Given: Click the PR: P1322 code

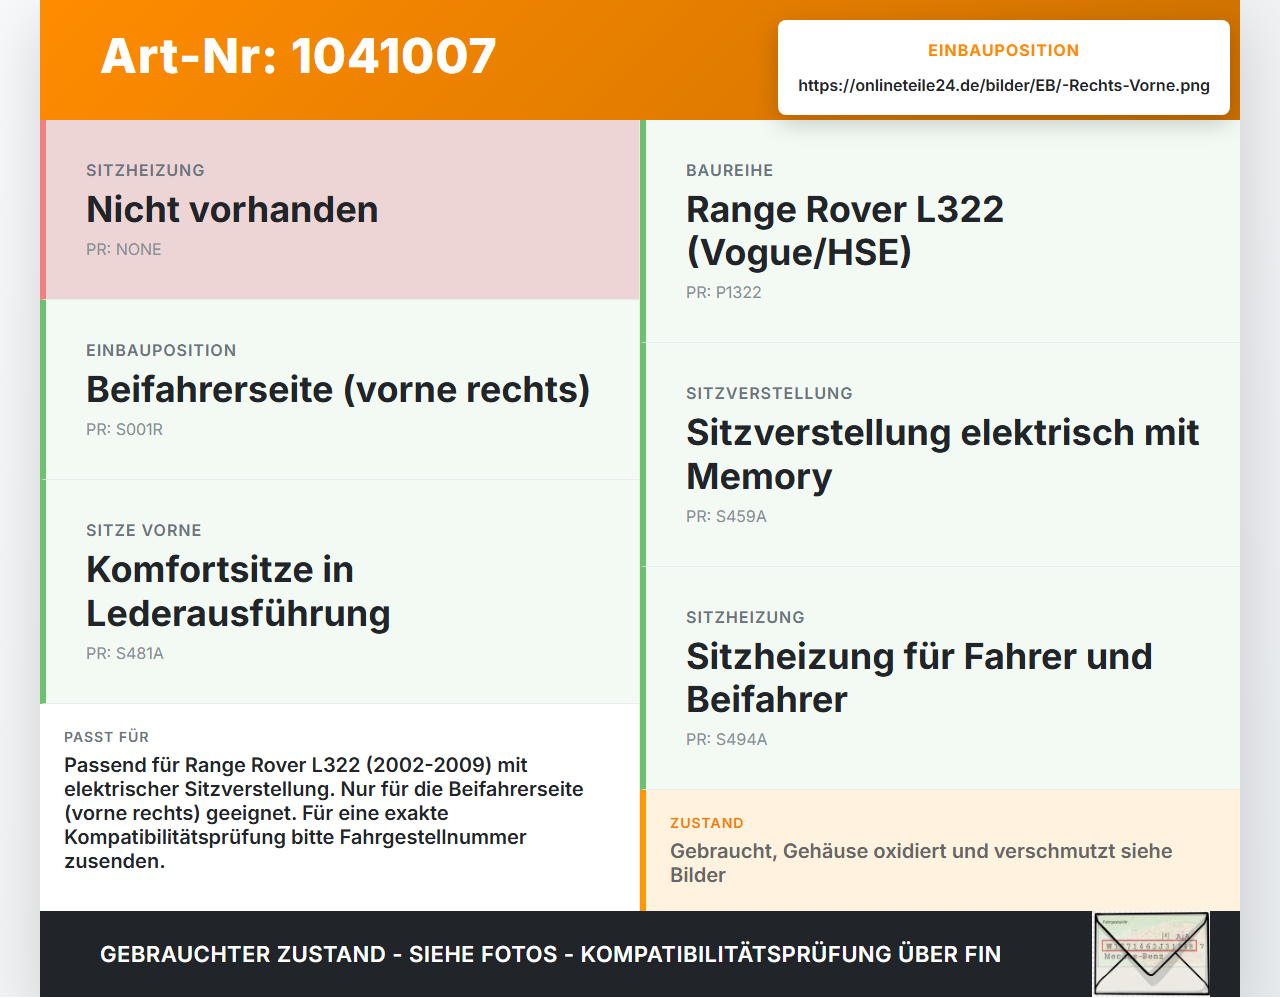Looking at the screenshot, I should click(x=724, y=293).
